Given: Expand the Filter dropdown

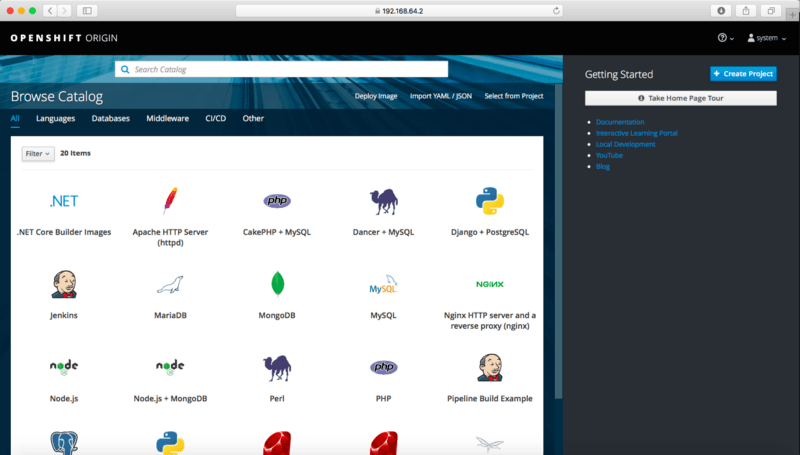Looking at the screenshot, I should (x=38, y=154).
